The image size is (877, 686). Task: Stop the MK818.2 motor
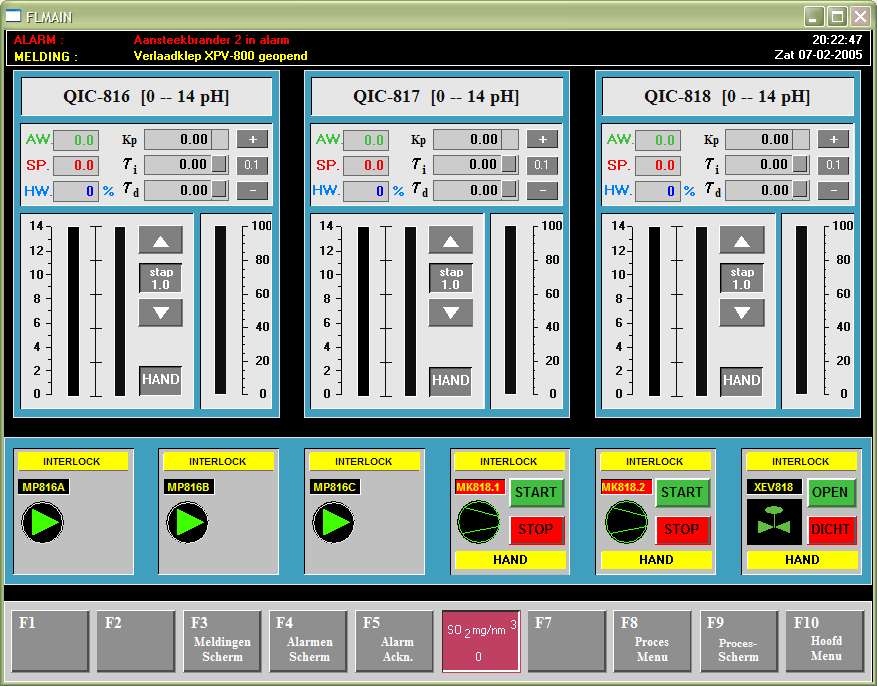(x=682, y=529)
